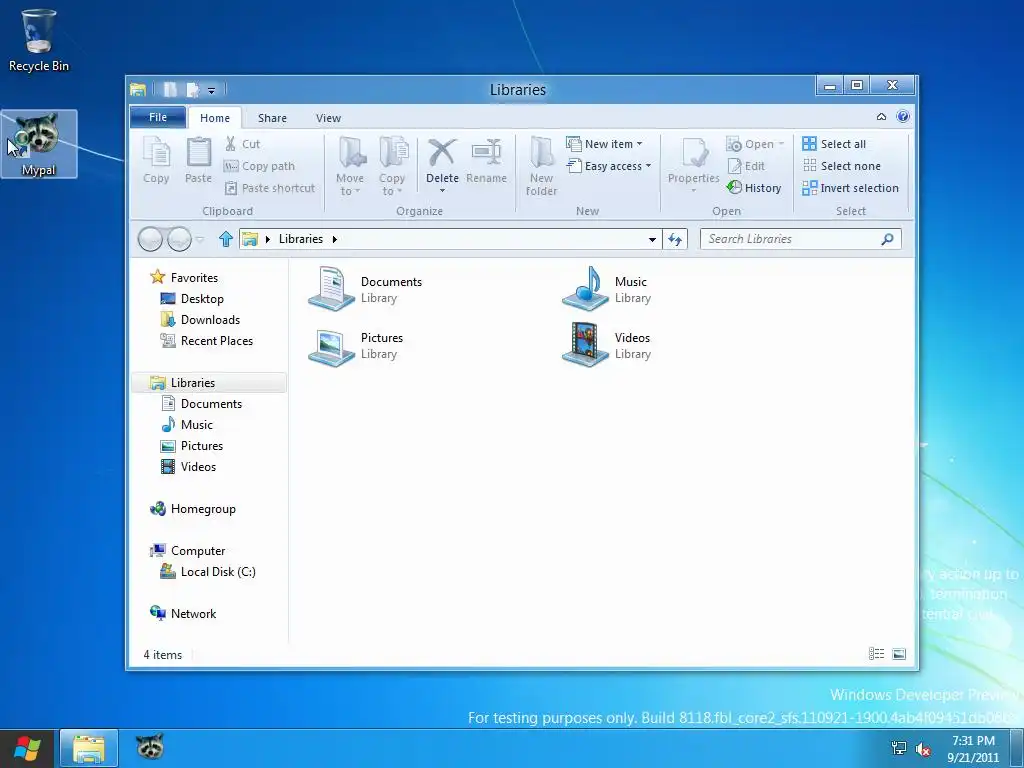Open History in the ribbon
Image resolution: width=1024 pixels, height=768 pixels.
[754, 188]
